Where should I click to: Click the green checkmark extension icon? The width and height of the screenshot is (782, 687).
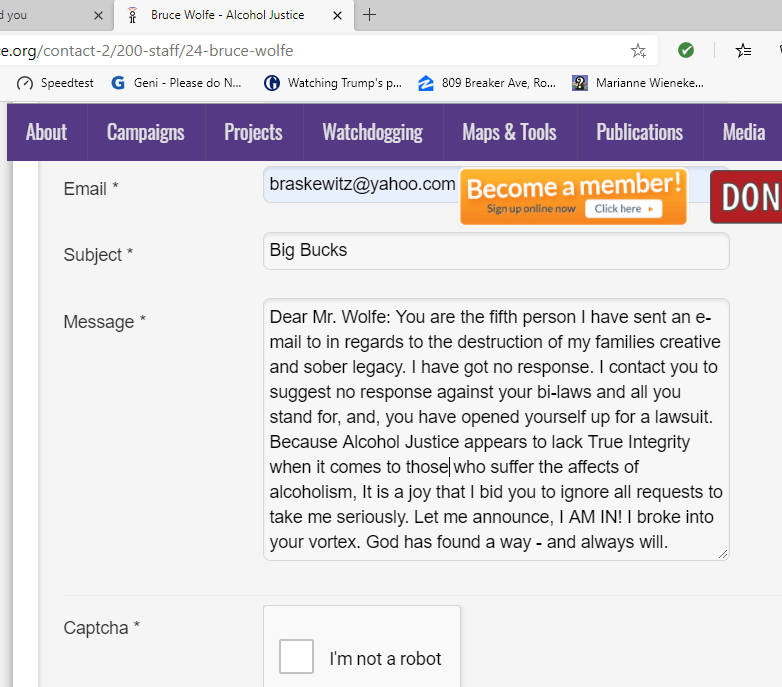pyautogui.click(x=686, y=50)
